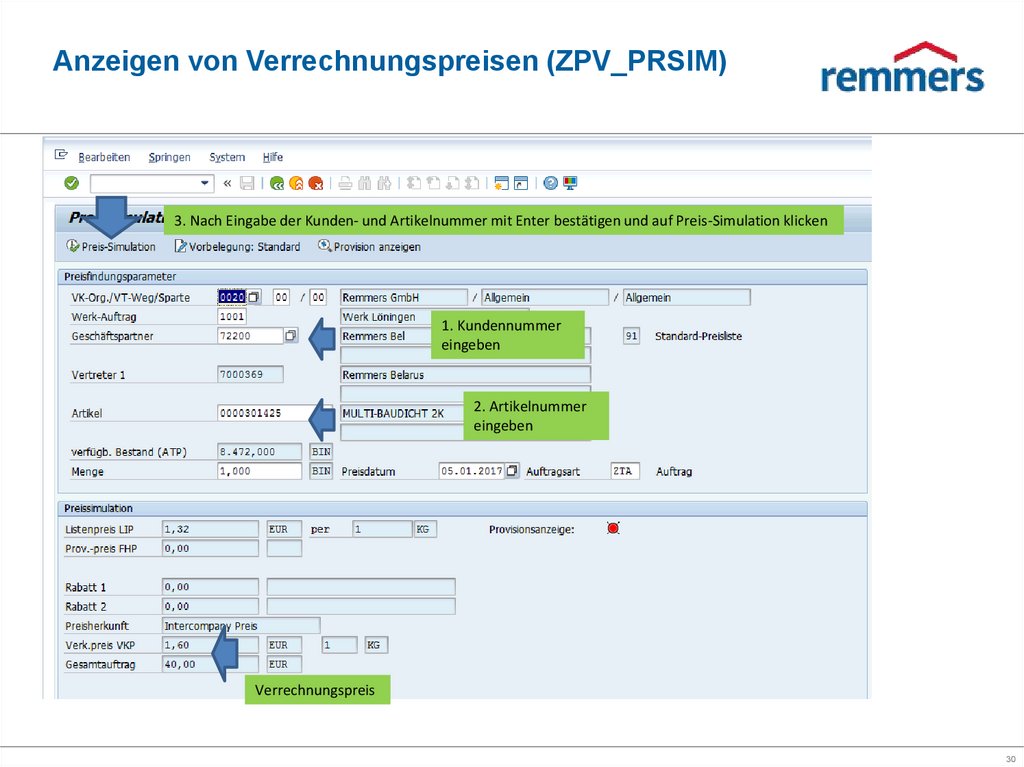
Task: Click the Help question mark icon
Action: tap(550, 183)
